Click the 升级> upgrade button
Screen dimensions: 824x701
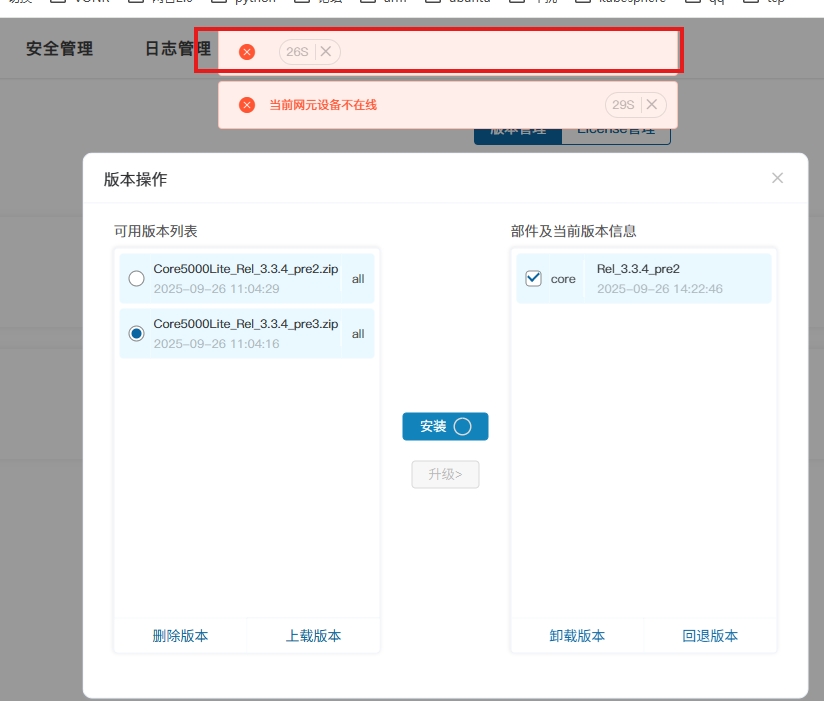click(445, 474)
